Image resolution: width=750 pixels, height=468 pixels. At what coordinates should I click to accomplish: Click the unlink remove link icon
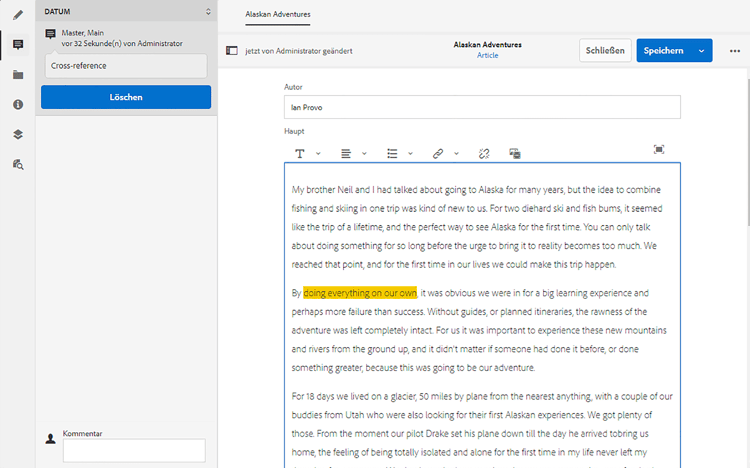[x=484, y=154]
